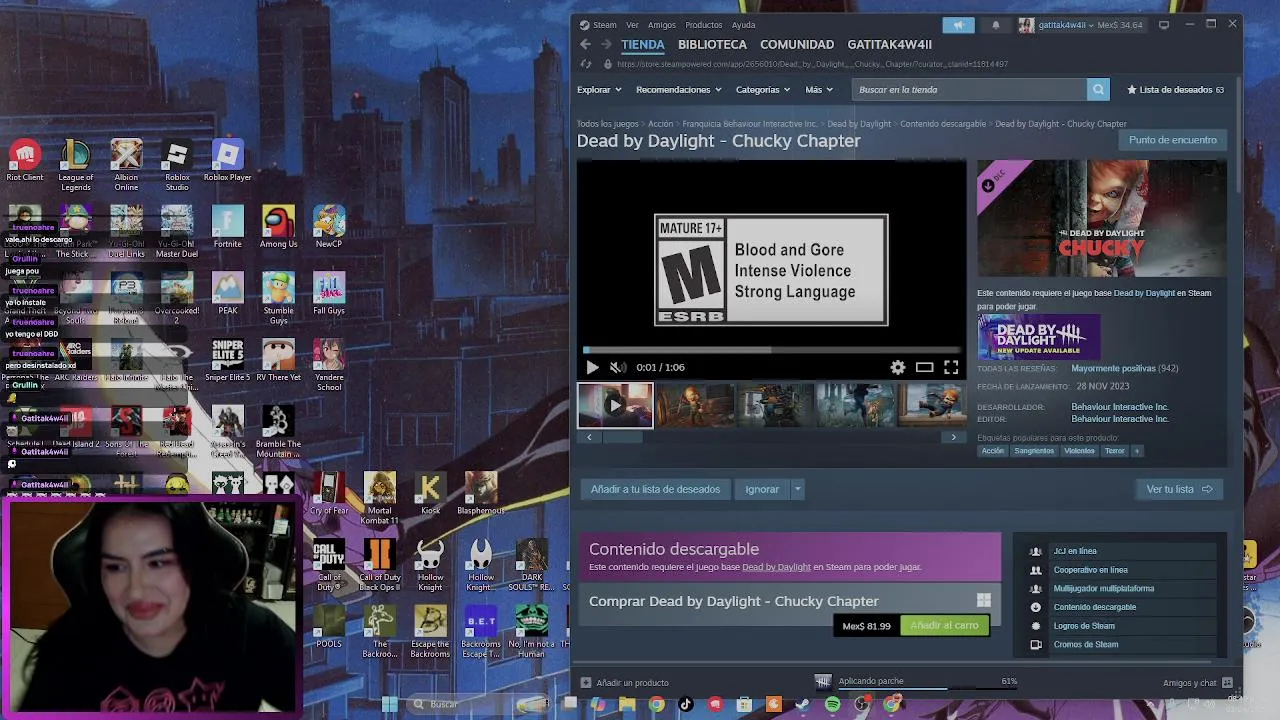The height and width of the screenshot is (720, 1280).
Task: Click Ignorar button
Action: point(762,489)
